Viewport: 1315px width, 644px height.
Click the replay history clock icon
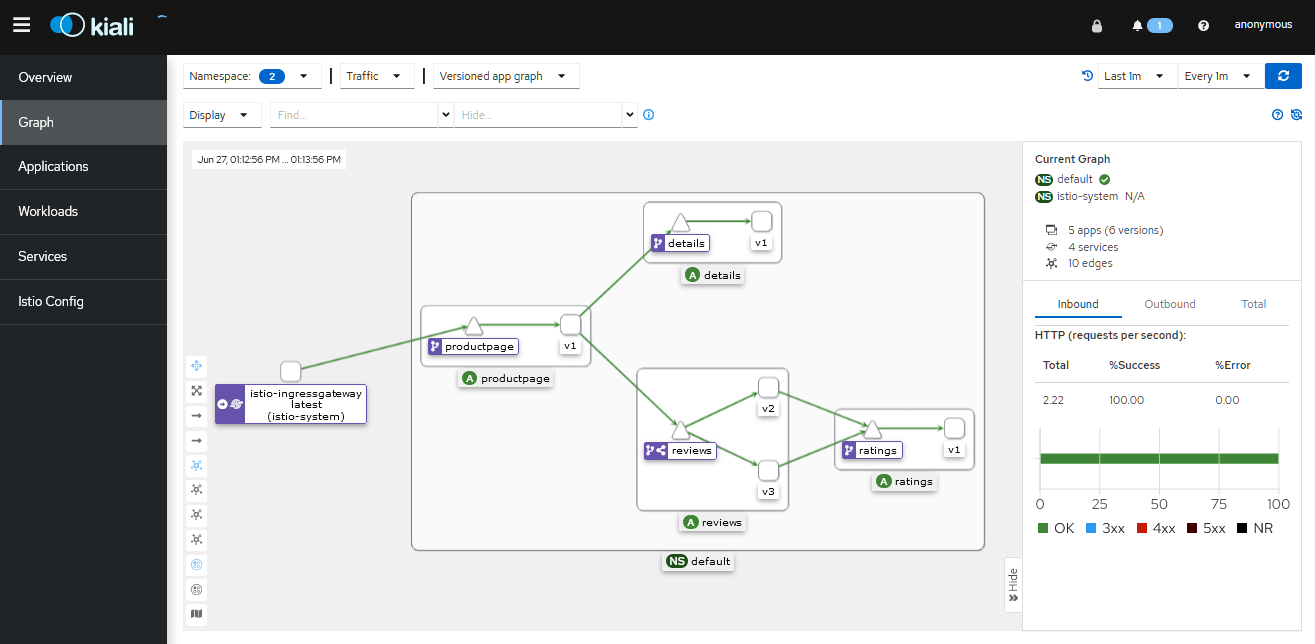click(x=1087, y=76)
